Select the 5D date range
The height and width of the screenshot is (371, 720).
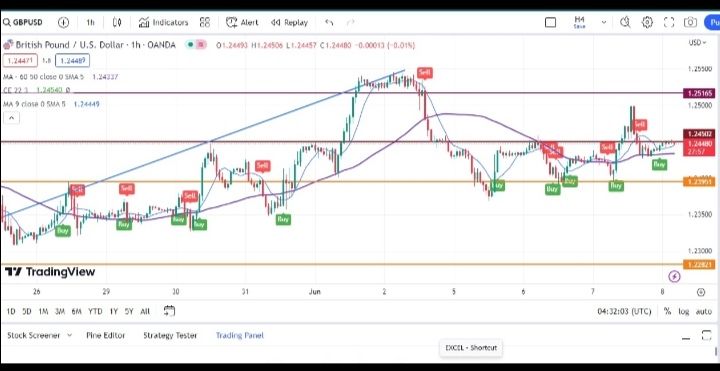click(x=27, y=311)
